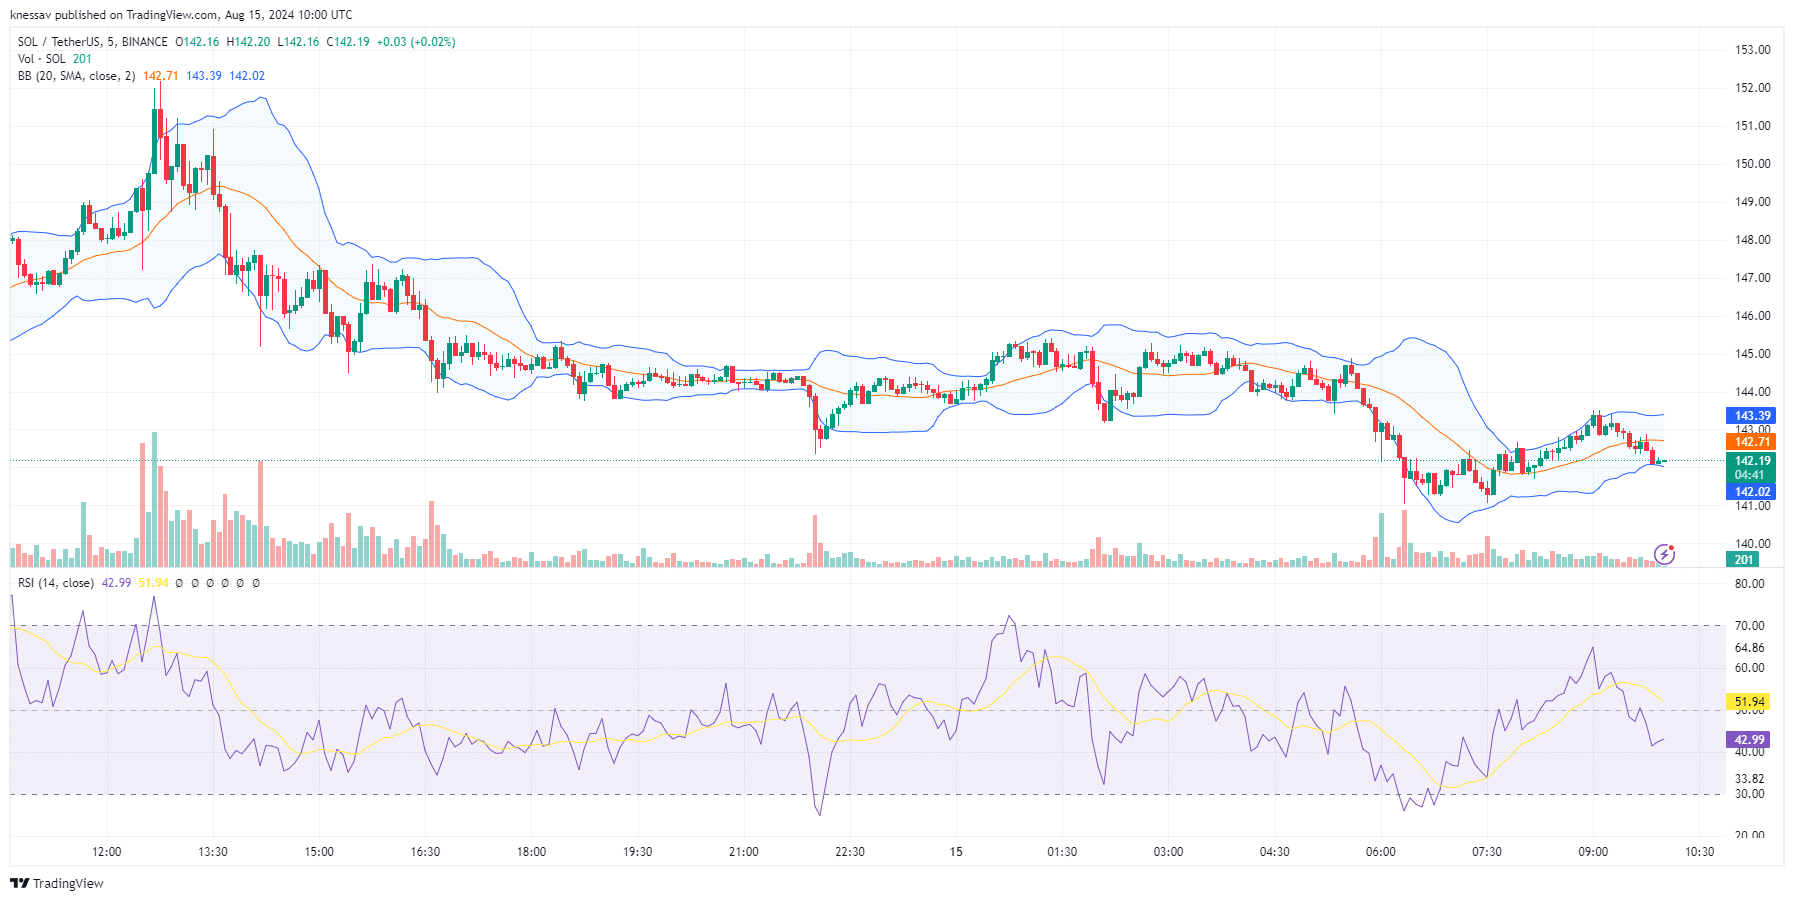The height and width of the screenshot is (901, 1794).
Task: Select the RSI (14, close) indicator label
Action: (56, 583)
